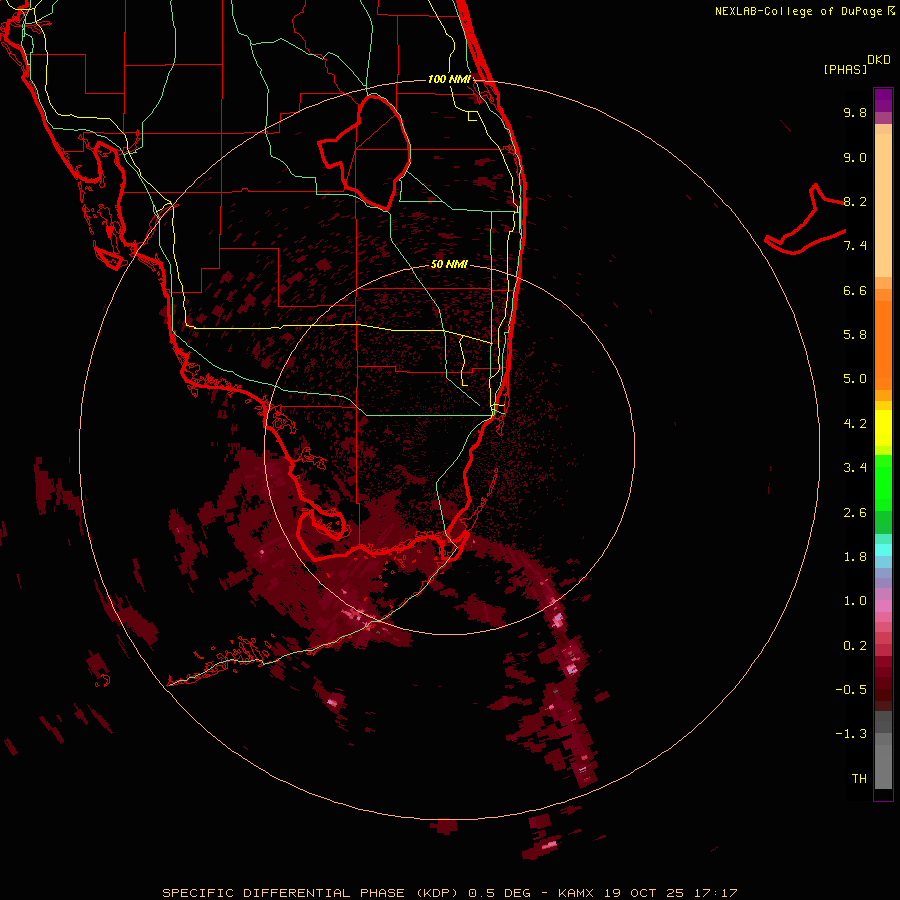
Task: Click the [PHAS] legend unit label
Action: [x=845, y=69]
